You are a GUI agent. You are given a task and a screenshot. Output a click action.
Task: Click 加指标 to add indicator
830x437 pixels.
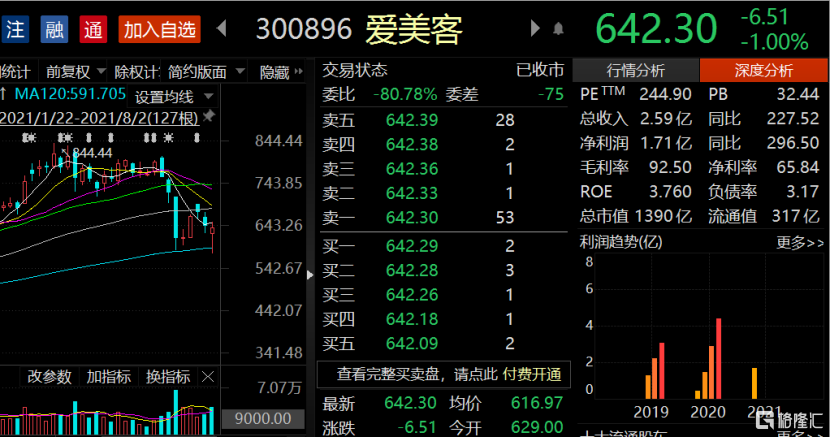click(109, 377)
